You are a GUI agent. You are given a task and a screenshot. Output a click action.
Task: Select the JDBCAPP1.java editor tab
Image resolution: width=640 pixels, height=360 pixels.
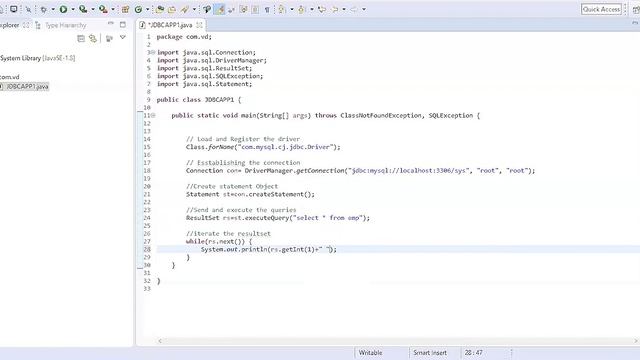click(x=170, y=25)
